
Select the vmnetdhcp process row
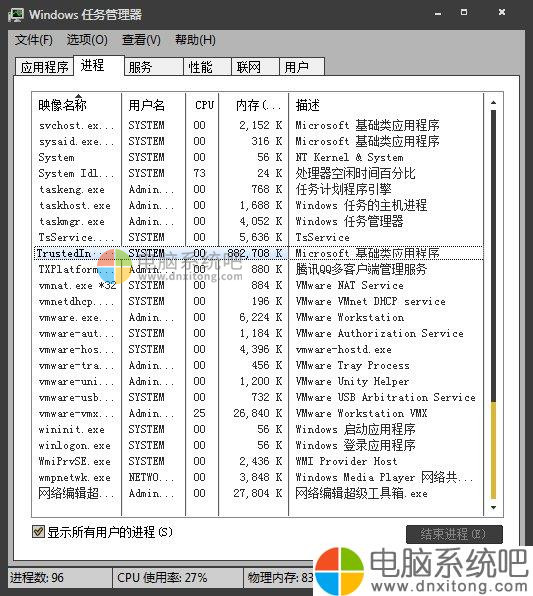(258, 301)
